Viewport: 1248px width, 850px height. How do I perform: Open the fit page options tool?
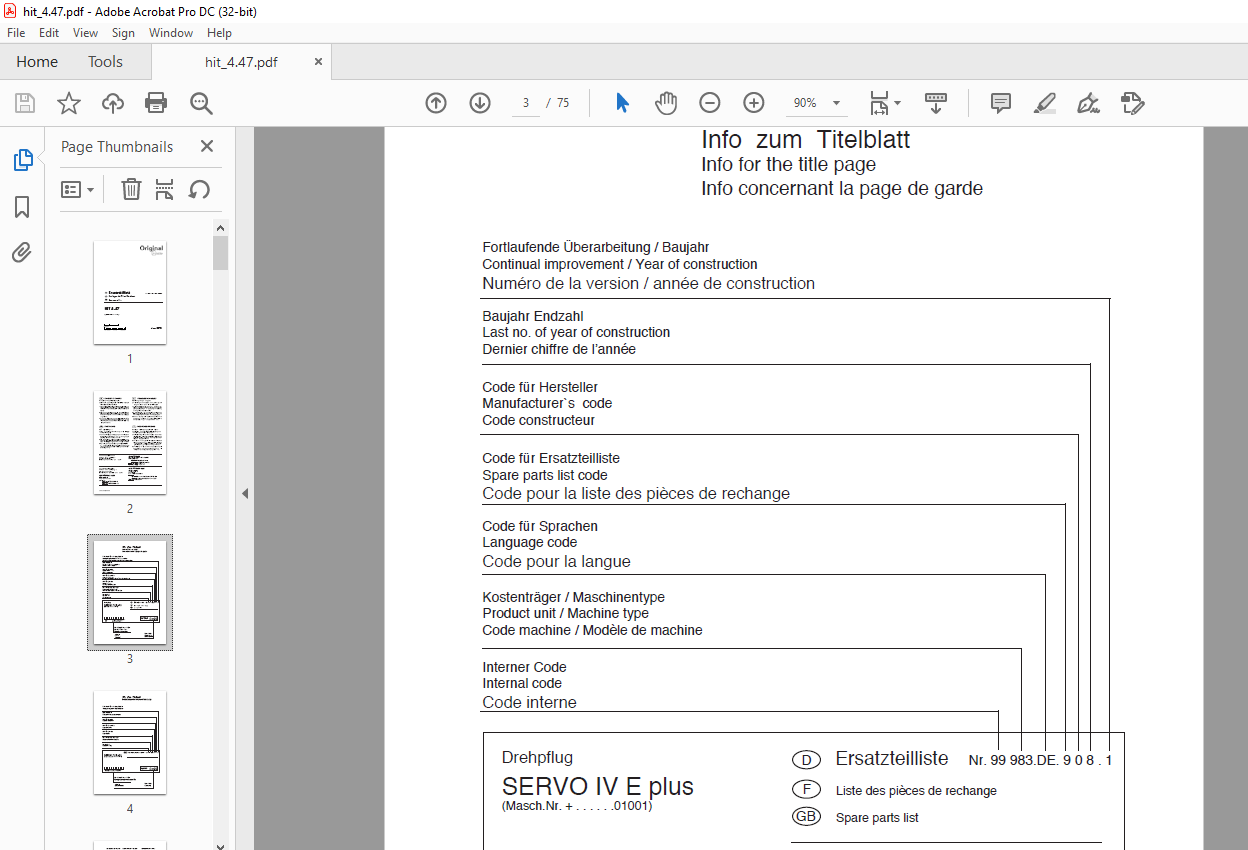[x=879, y=103]
